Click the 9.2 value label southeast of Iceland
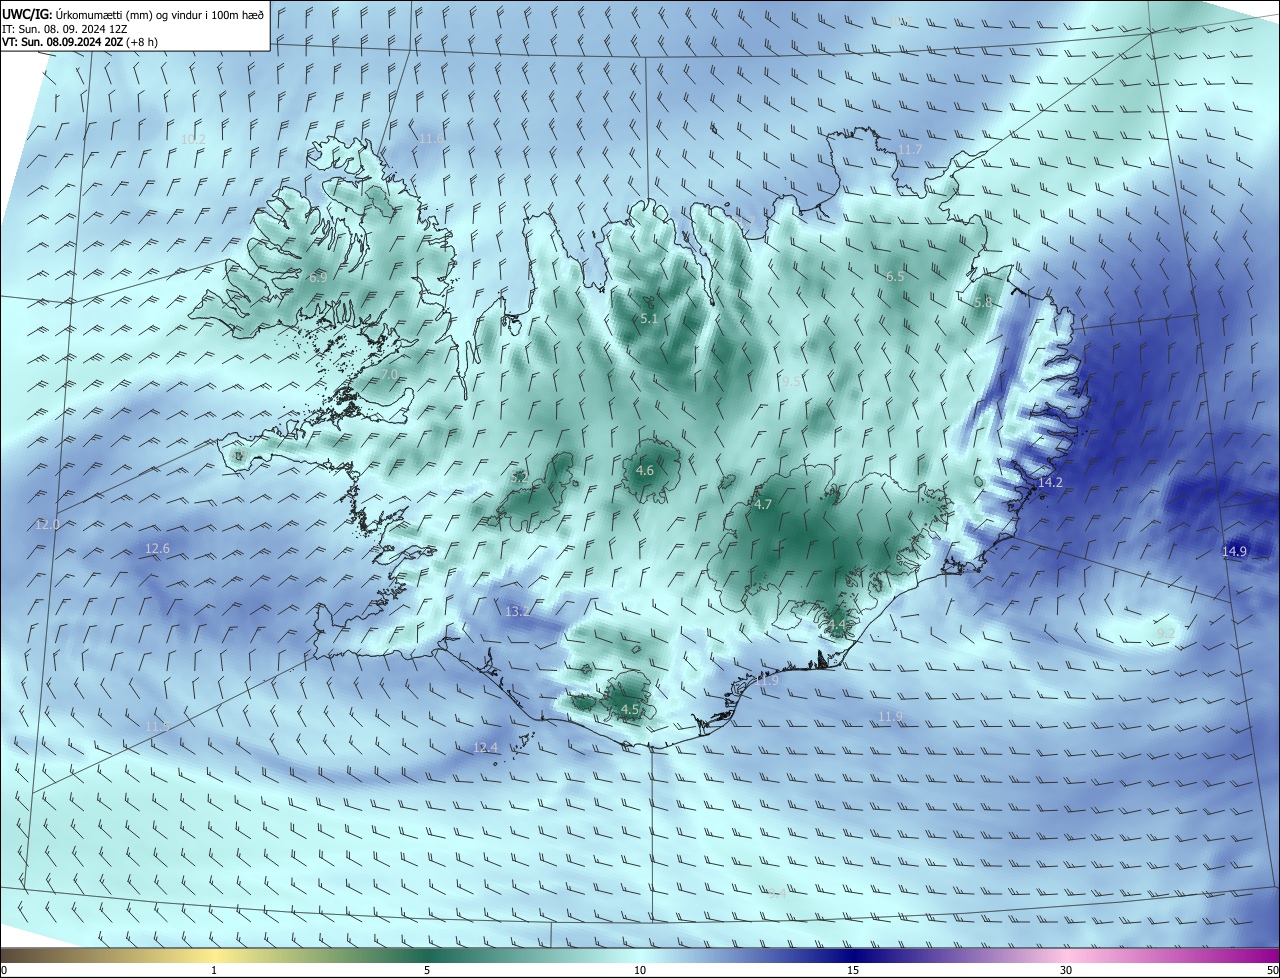The width and height of the screenshot is (1280, 978). [x=1166, y=633]
